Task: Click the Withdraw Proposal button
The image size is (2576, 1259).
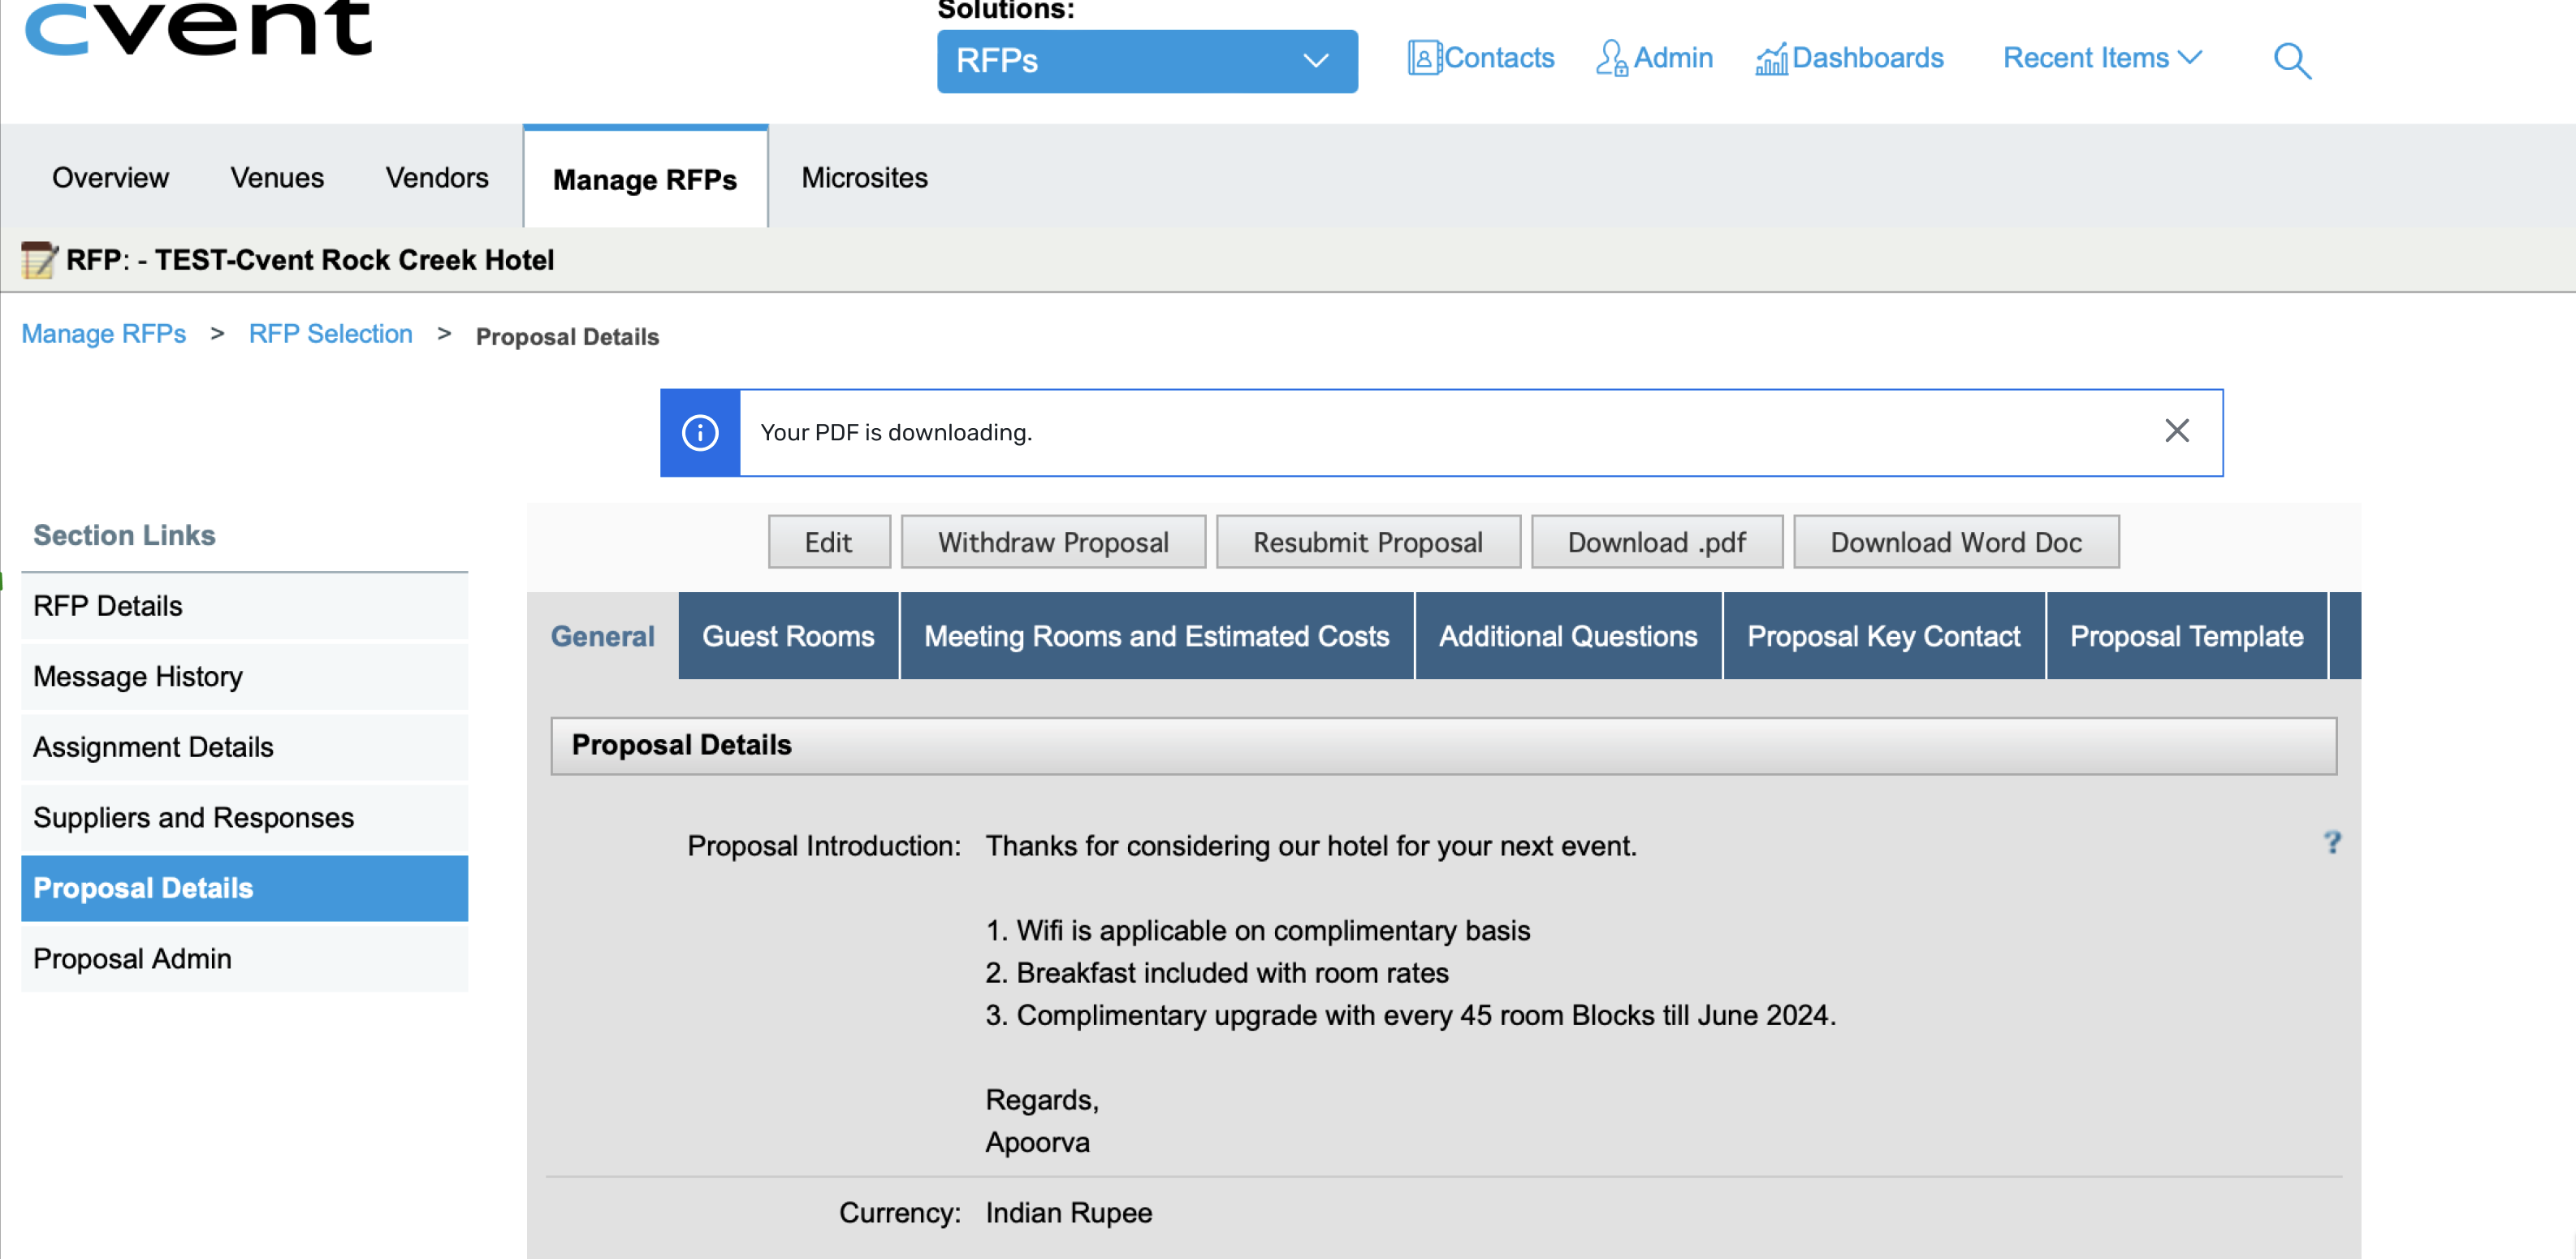Action: tap(1052, 542)
